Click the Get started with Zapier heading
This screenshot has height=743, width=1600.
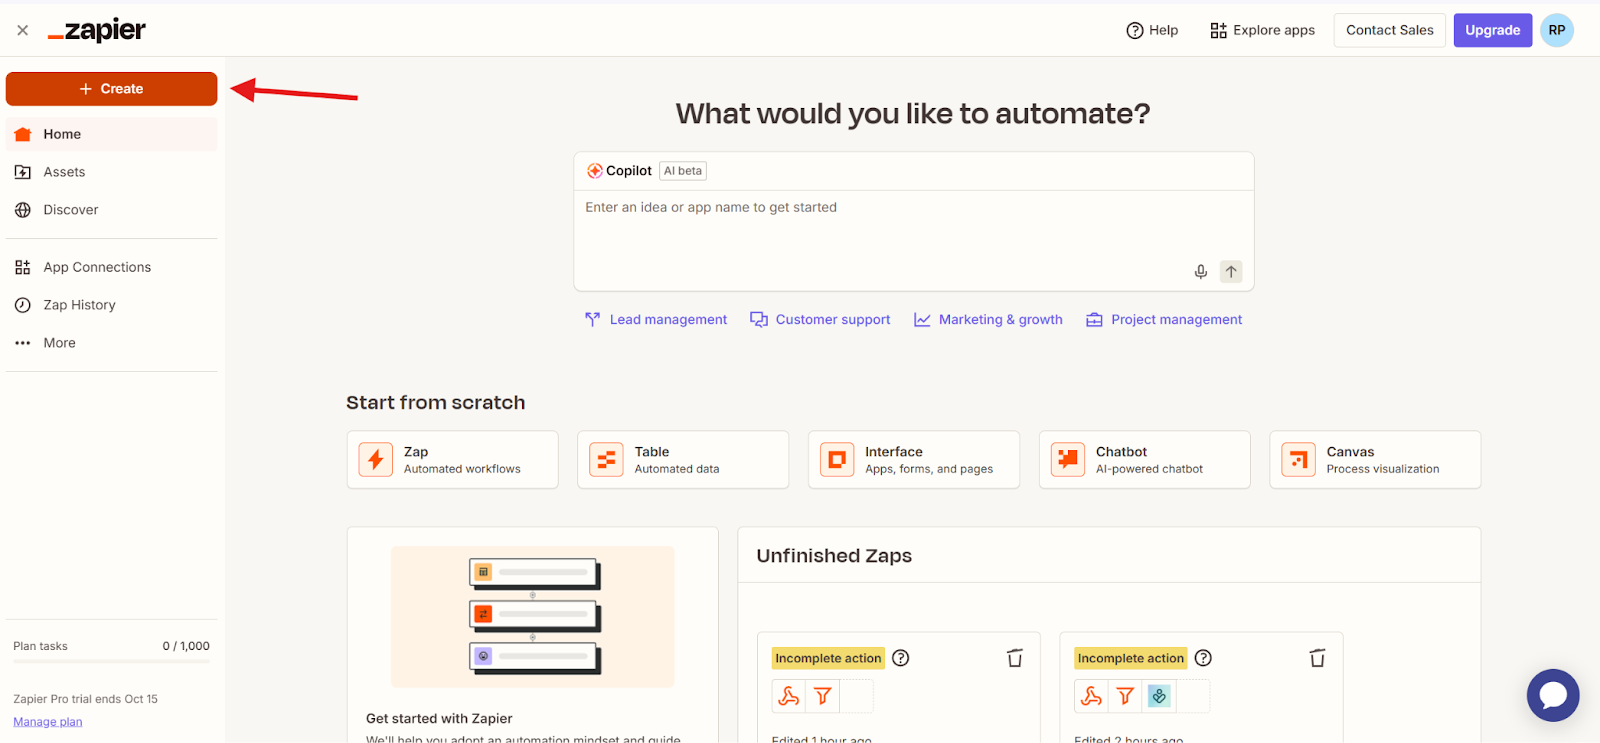coord(439,719)
